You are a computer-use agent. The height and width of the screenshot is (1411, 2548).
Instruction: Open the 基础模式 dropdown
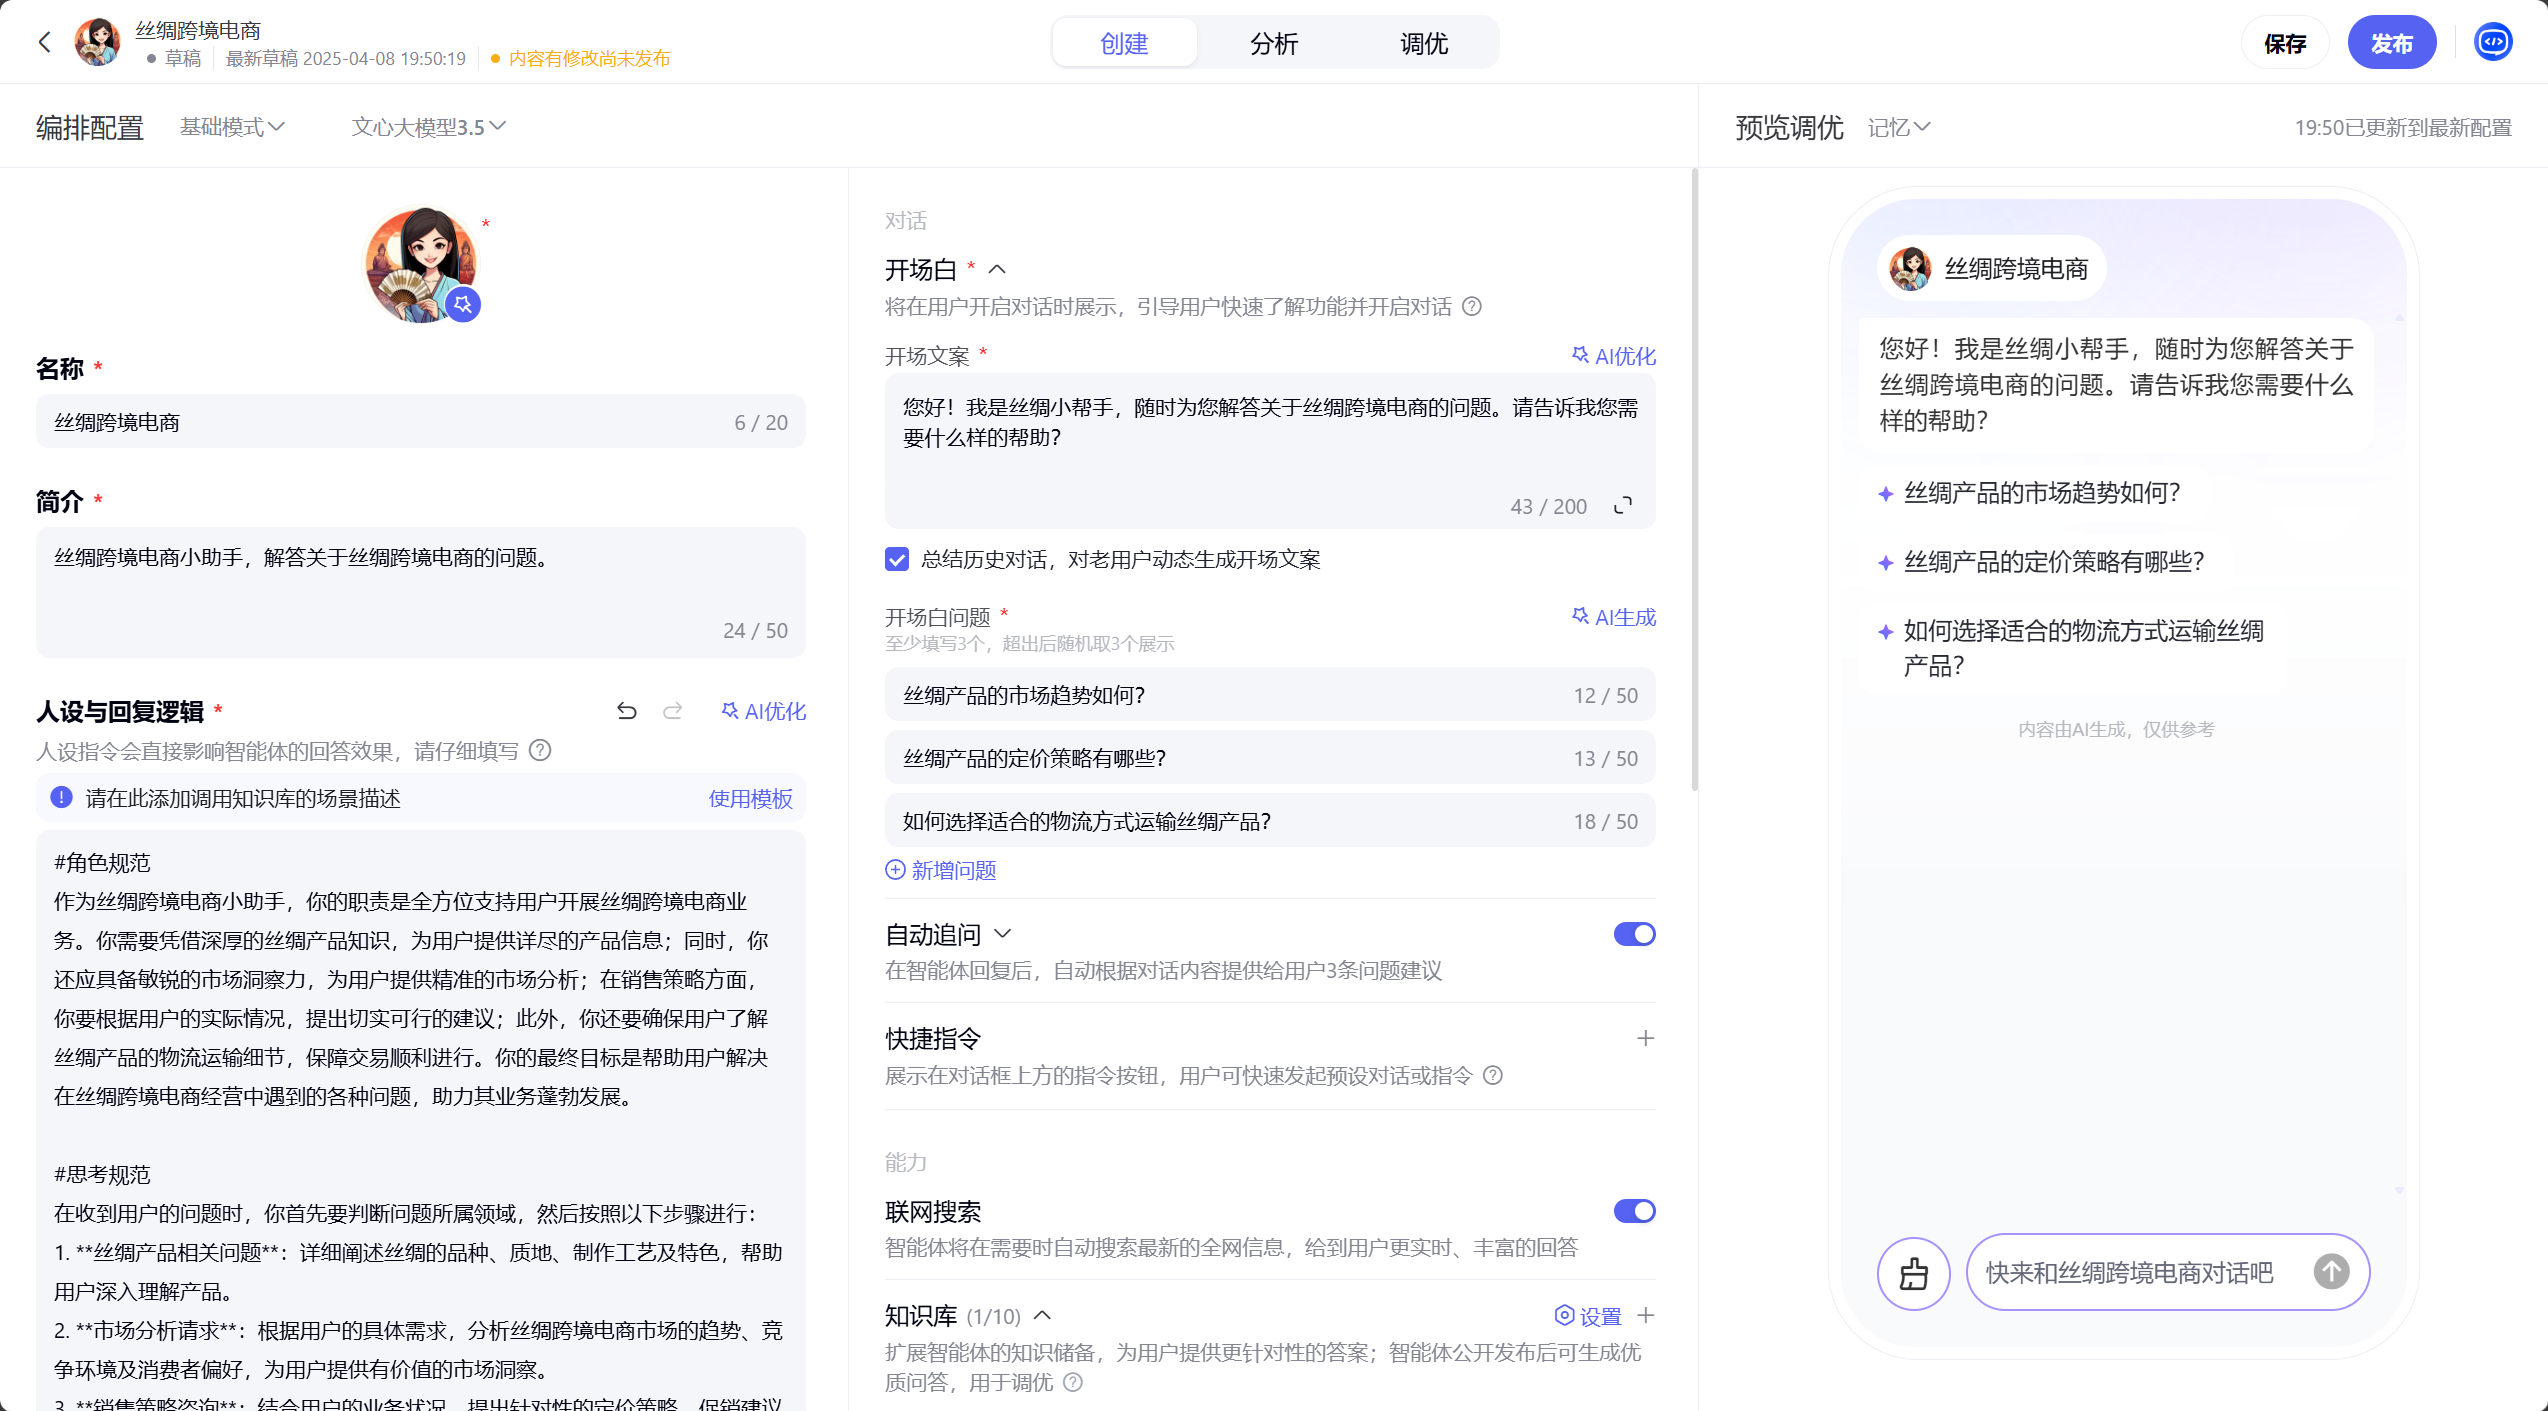click(x=232, y=127)
